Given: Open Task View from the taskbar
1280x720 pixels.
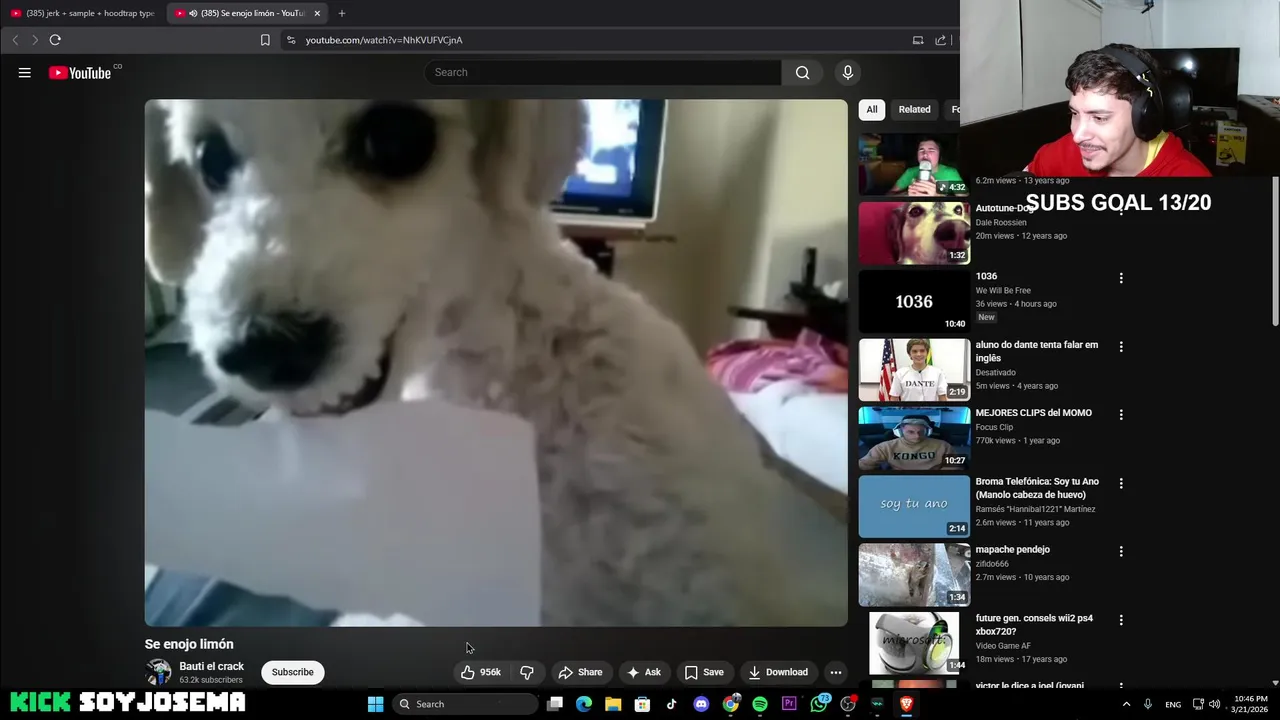Looking at the screenshot, I should click(555, 704).
